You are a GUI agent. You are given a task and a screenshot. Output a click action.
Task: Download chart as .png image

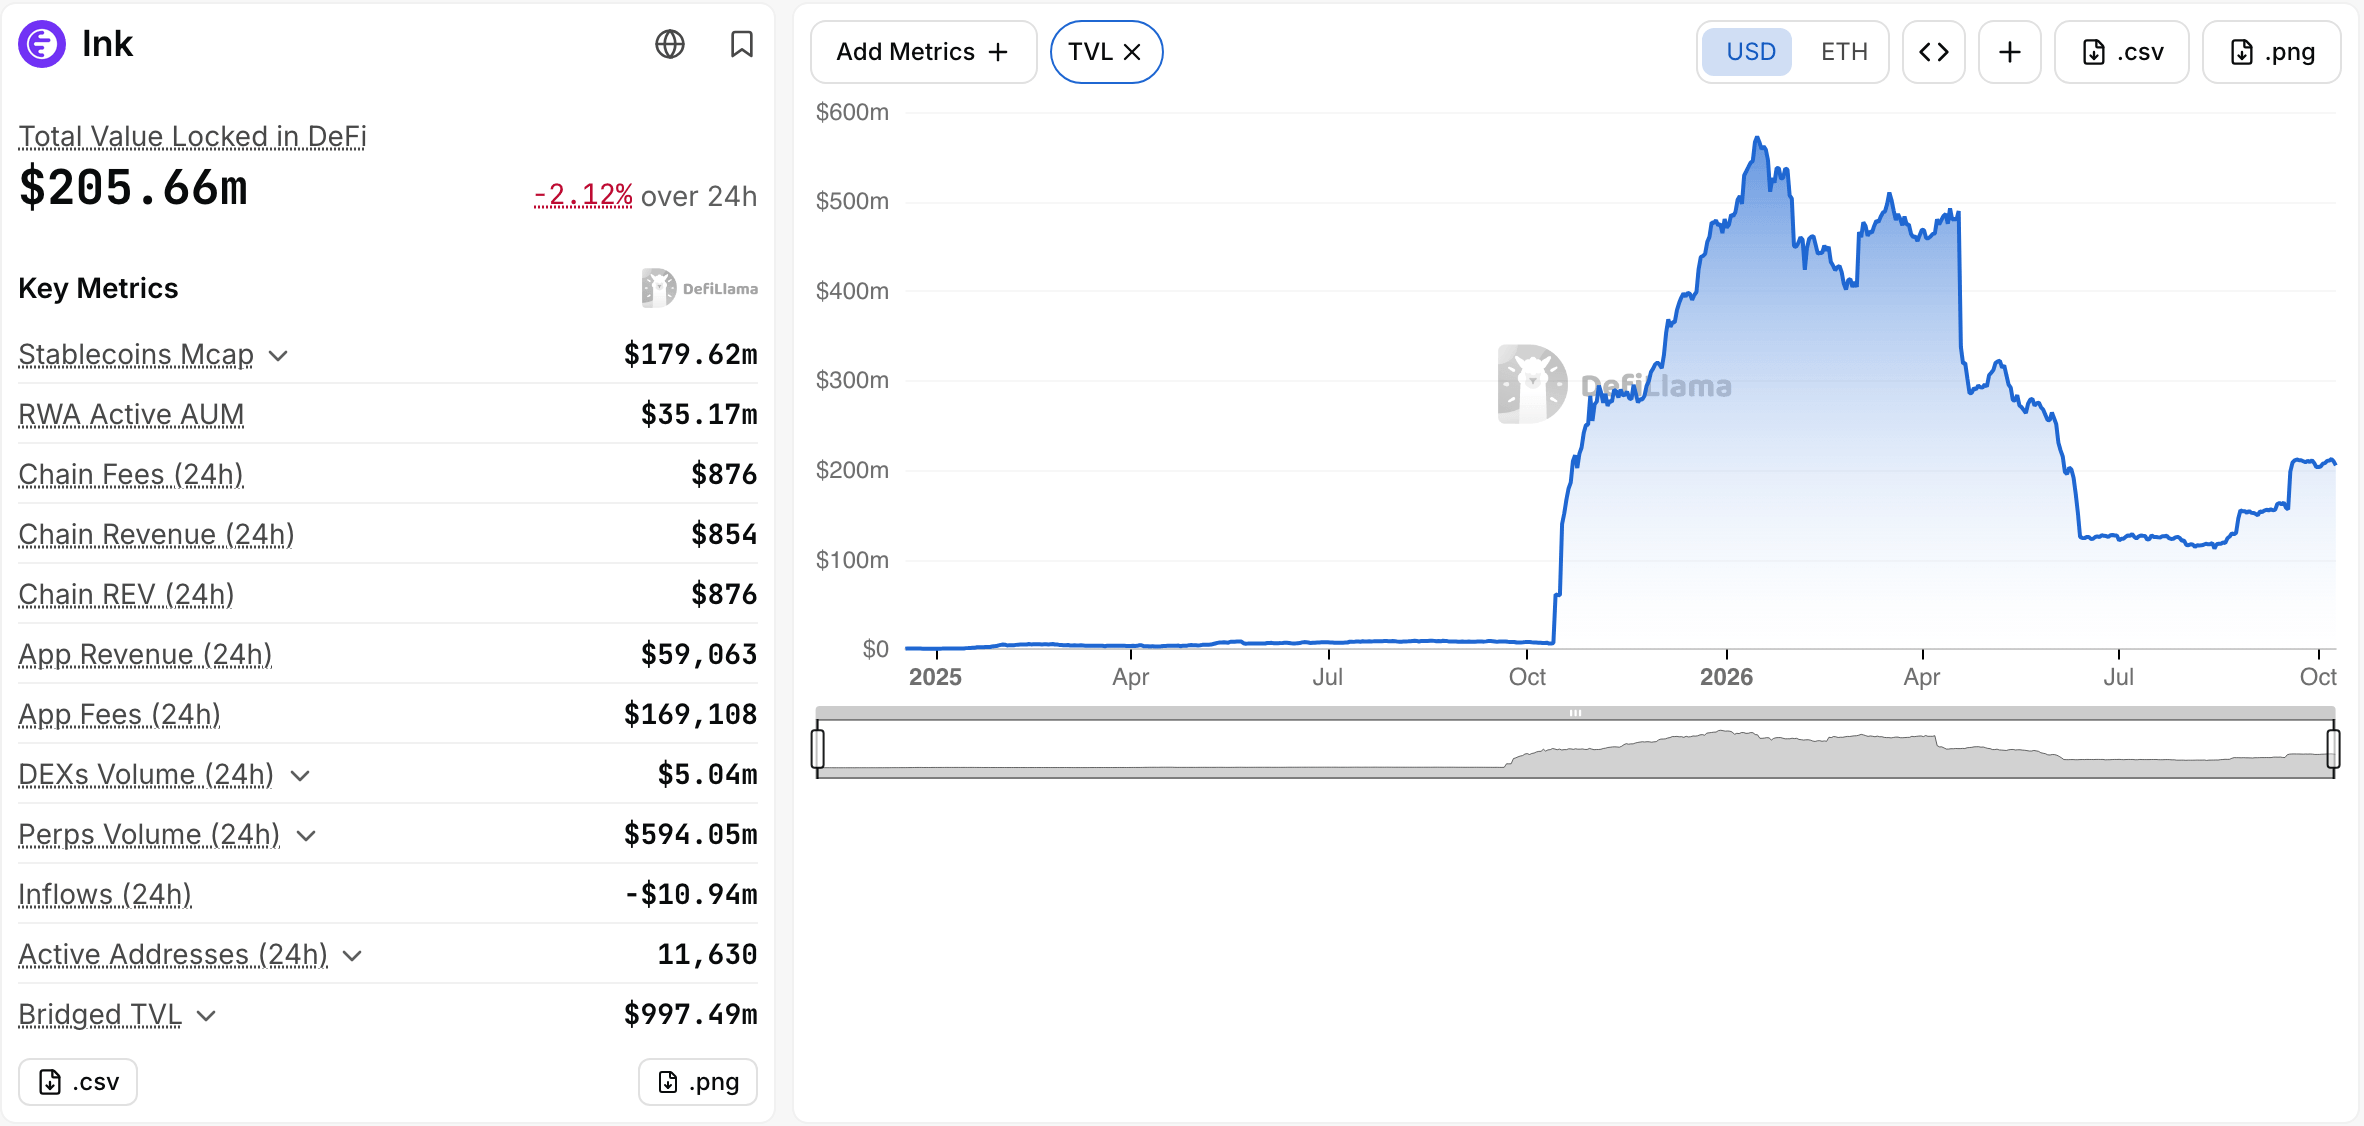[2271, 52]
